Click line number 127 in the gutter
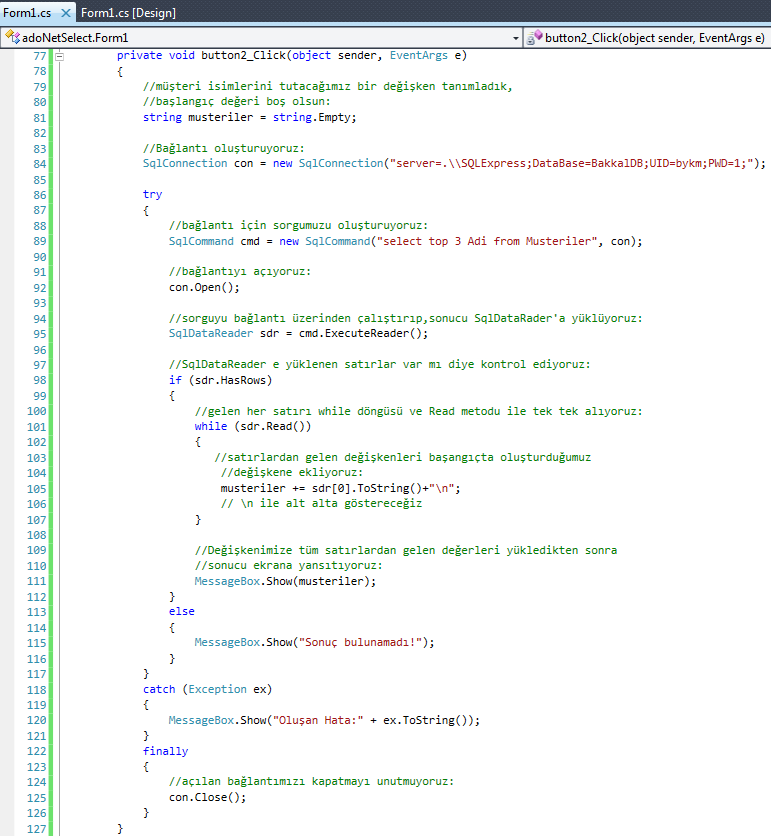This screenshot has width=771, height=836. click(x=37, y=829)
